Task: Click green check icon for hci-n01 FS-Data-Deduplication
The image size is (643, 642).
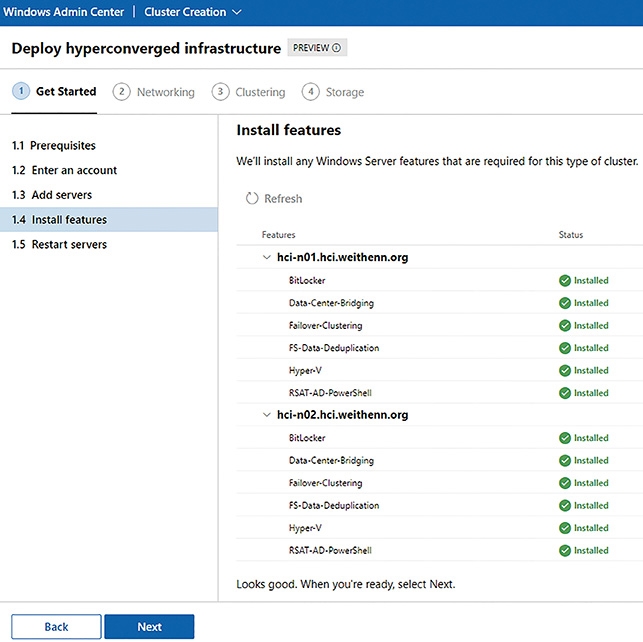Action: click(x=565, y=348)
